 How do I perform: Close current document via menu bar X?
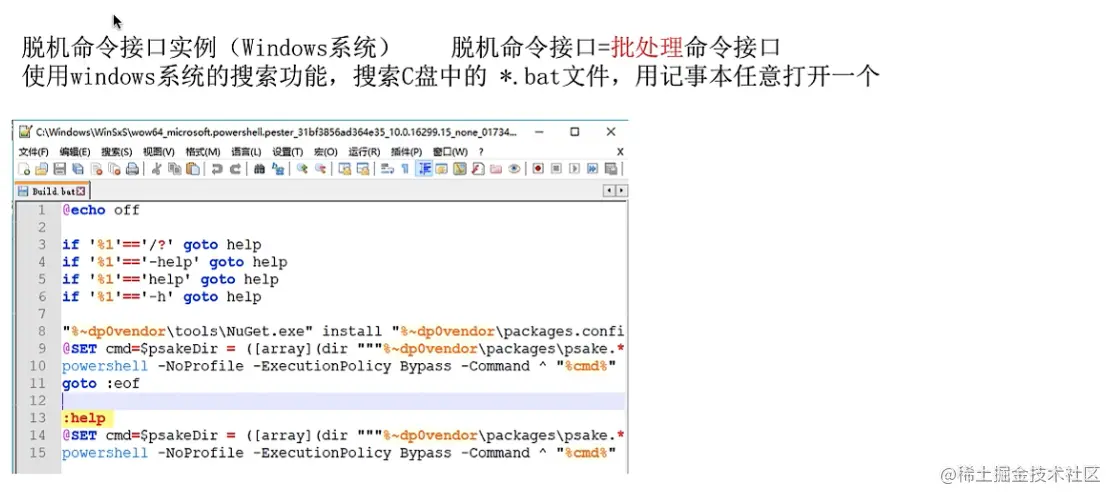click(620, 152)
